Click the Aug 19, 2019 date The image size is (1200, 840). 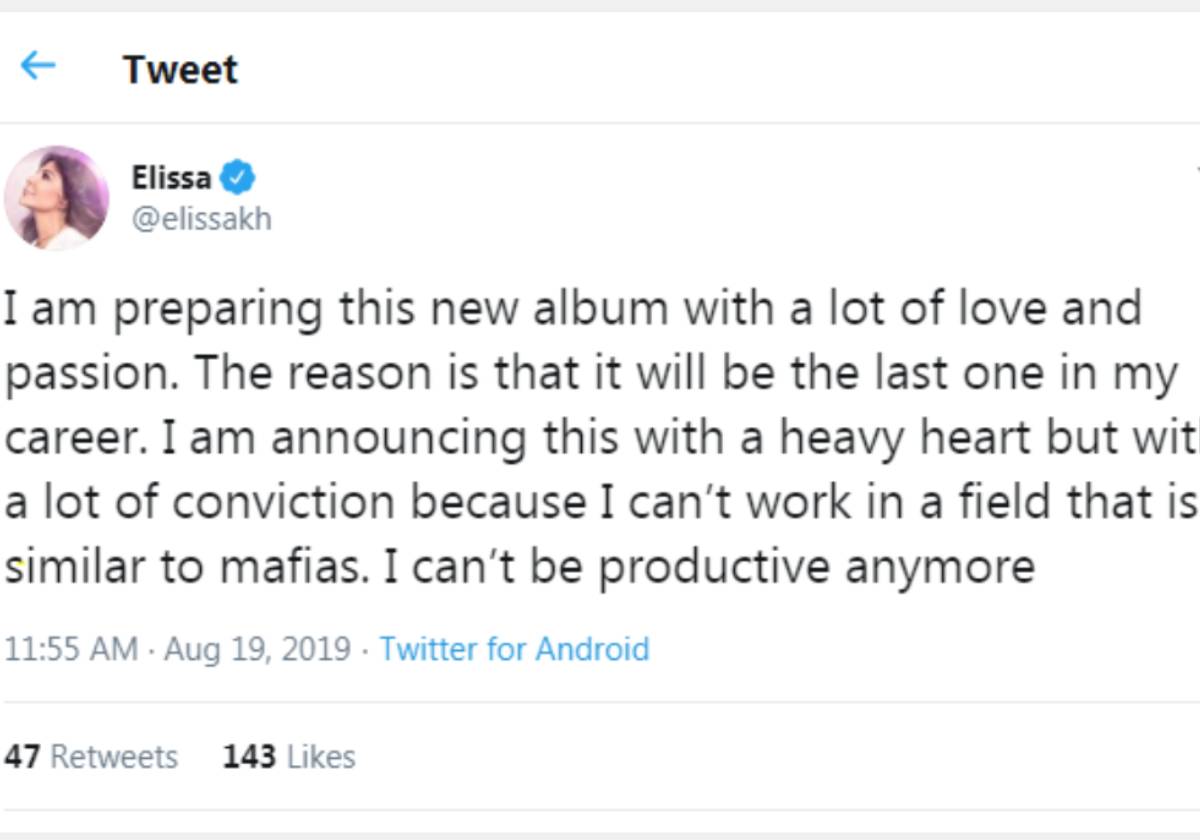pyautogui.click(x=258, y=649)
